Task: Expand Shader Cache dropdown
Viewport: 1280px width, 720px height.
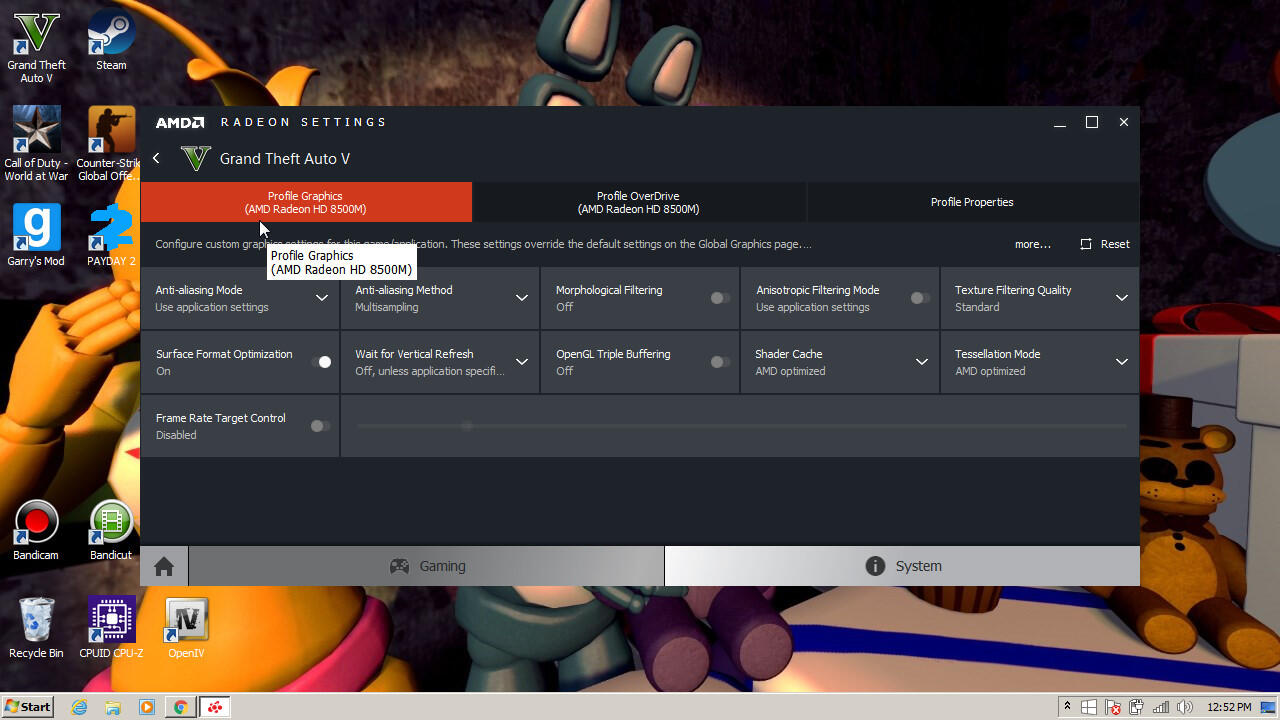Action: click(922, 362)
